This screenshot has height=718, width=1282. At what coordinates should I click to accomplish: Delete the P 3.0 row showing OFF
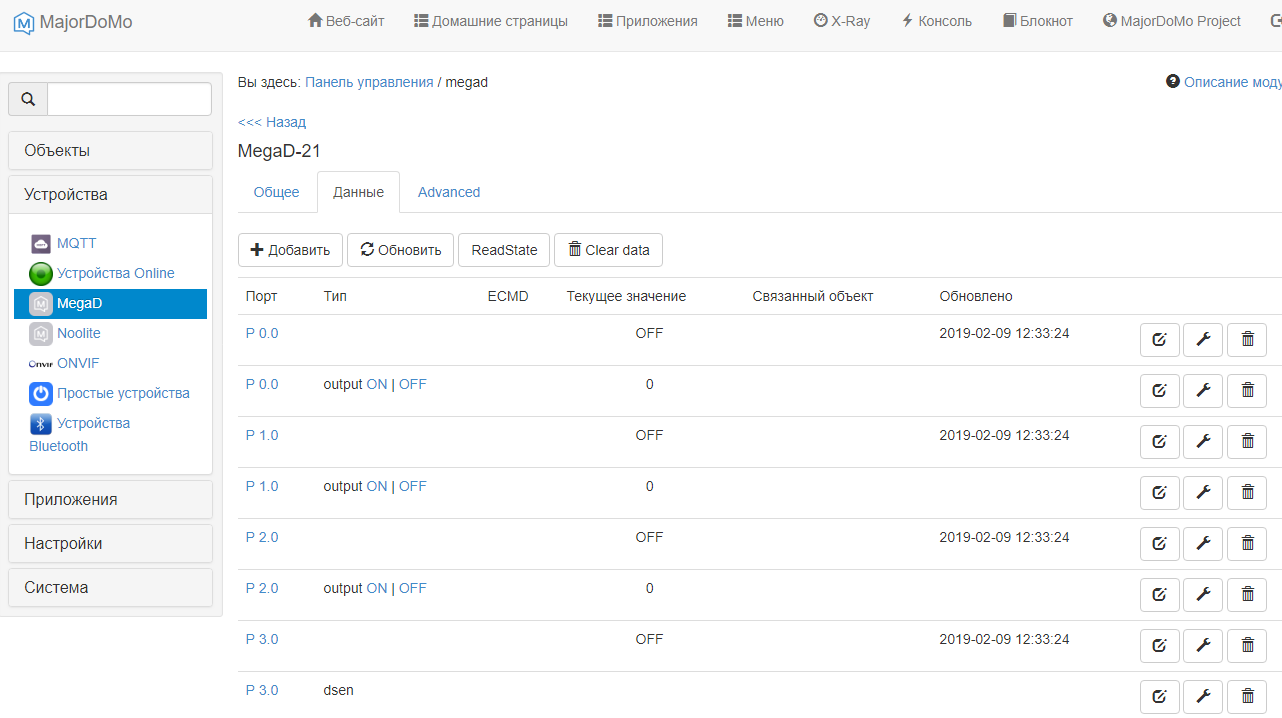coord(1247,645)
